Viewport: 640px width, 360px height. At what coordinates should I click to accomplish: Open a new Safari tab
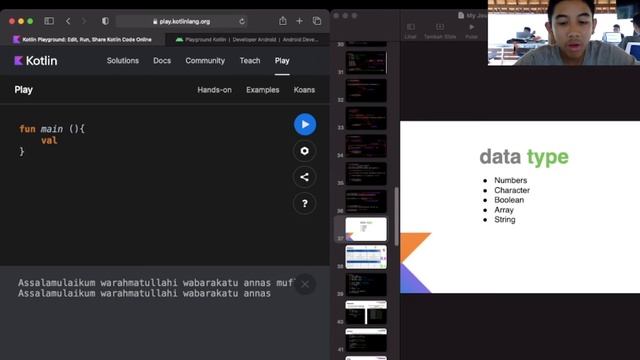(300, 21)
